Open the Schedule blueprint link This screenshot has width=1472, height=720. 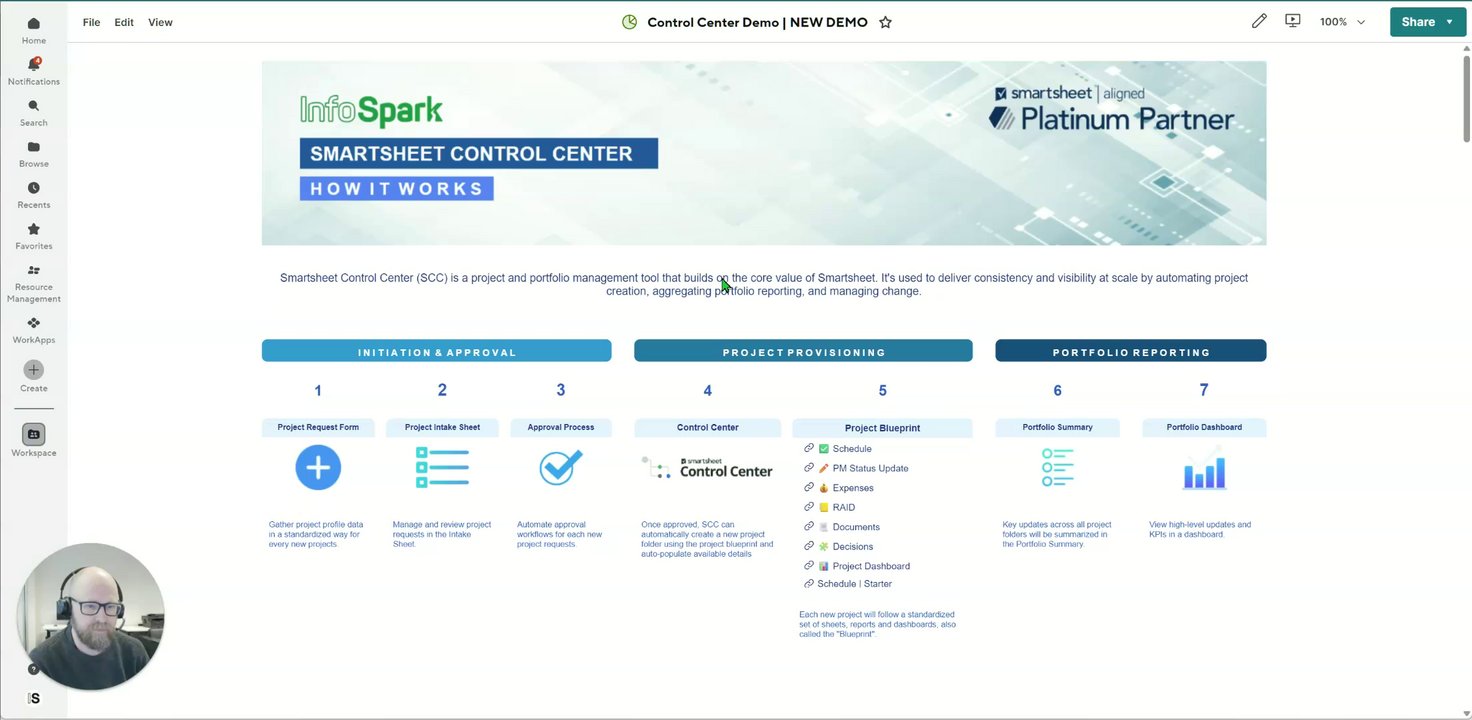pyautogui.click(x=852, y=449)
